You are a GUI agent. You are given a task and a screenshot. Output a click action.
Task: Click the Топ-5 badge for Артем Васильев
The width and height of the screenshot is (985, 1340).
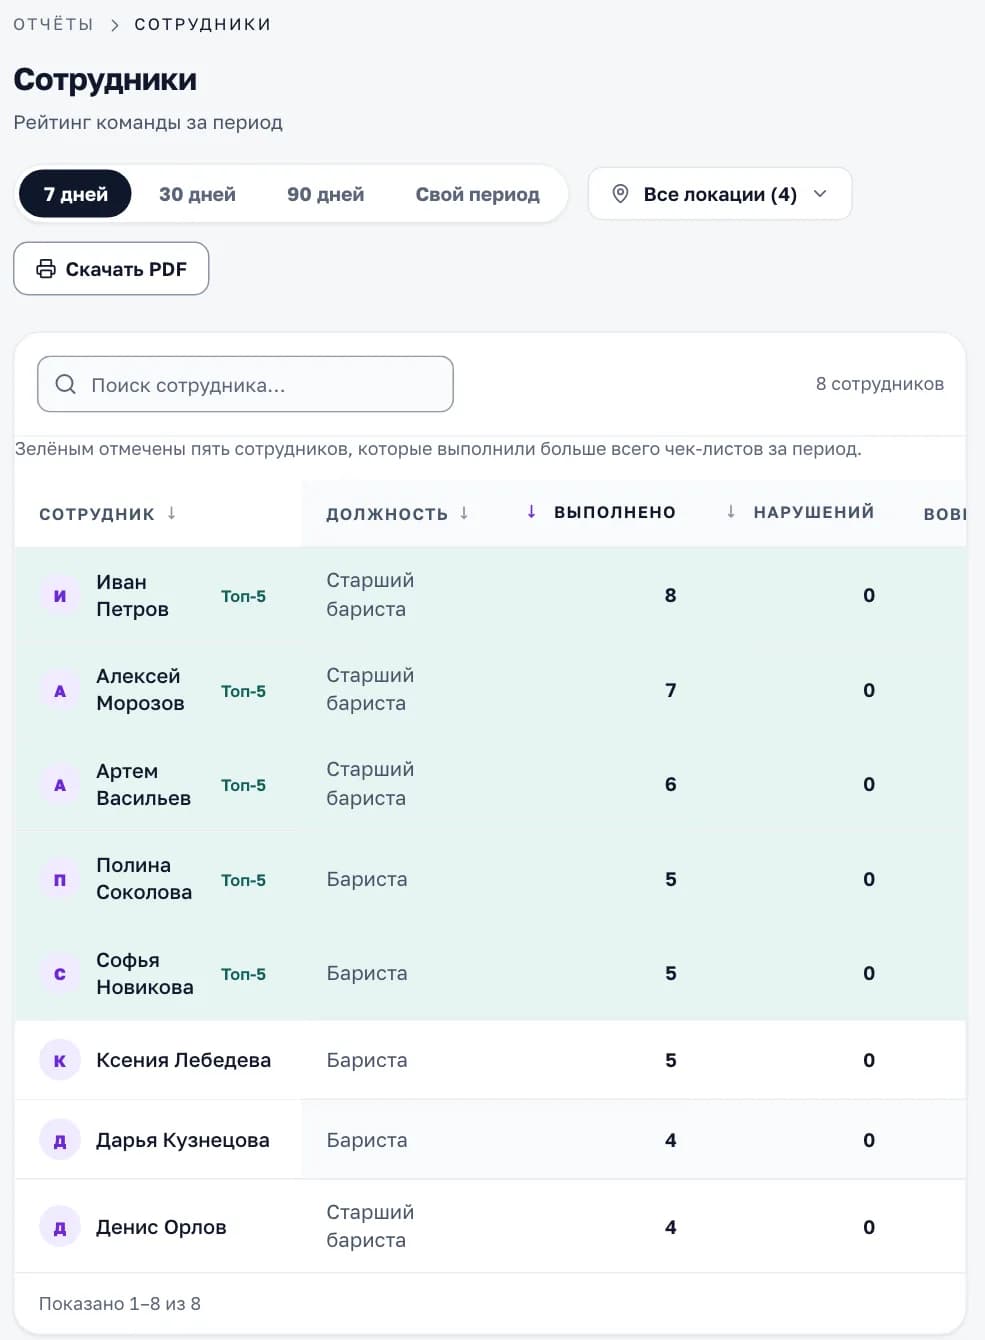coord(243,785)
